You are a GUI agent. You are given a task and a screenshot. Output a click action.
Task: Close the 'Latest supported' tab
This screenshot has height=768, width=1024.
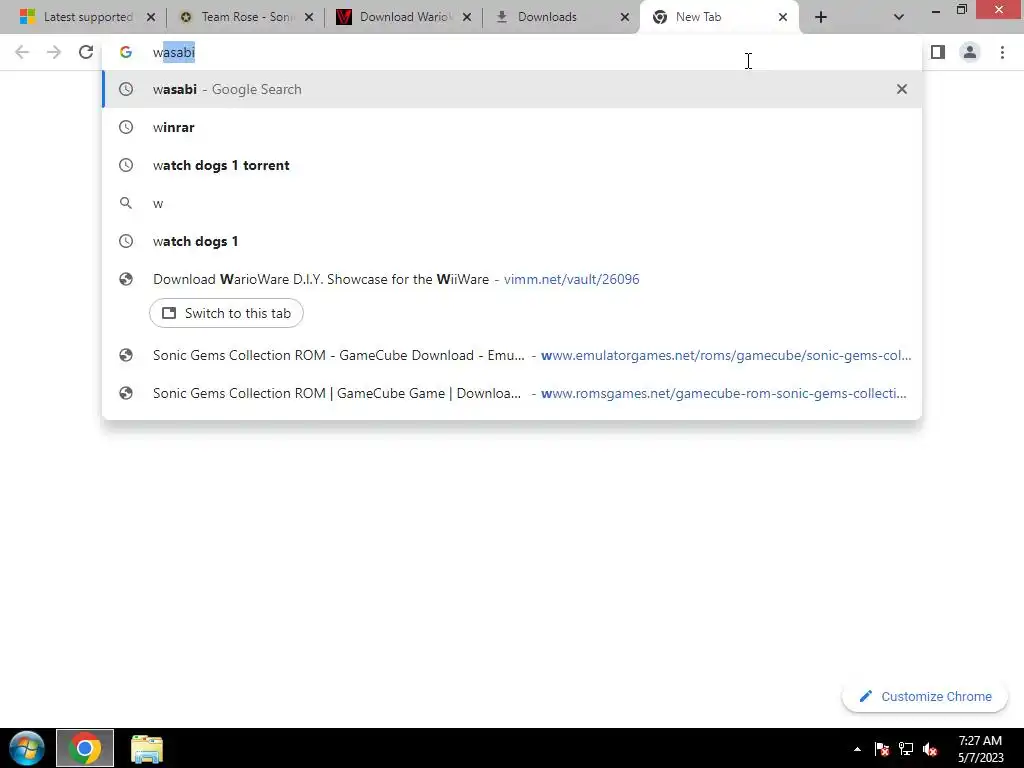pos(151,17)
